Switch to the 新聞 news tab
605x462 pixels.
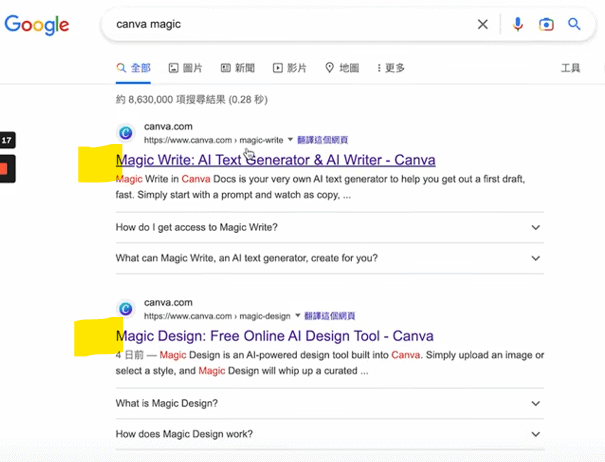click(x=238, y=68)
